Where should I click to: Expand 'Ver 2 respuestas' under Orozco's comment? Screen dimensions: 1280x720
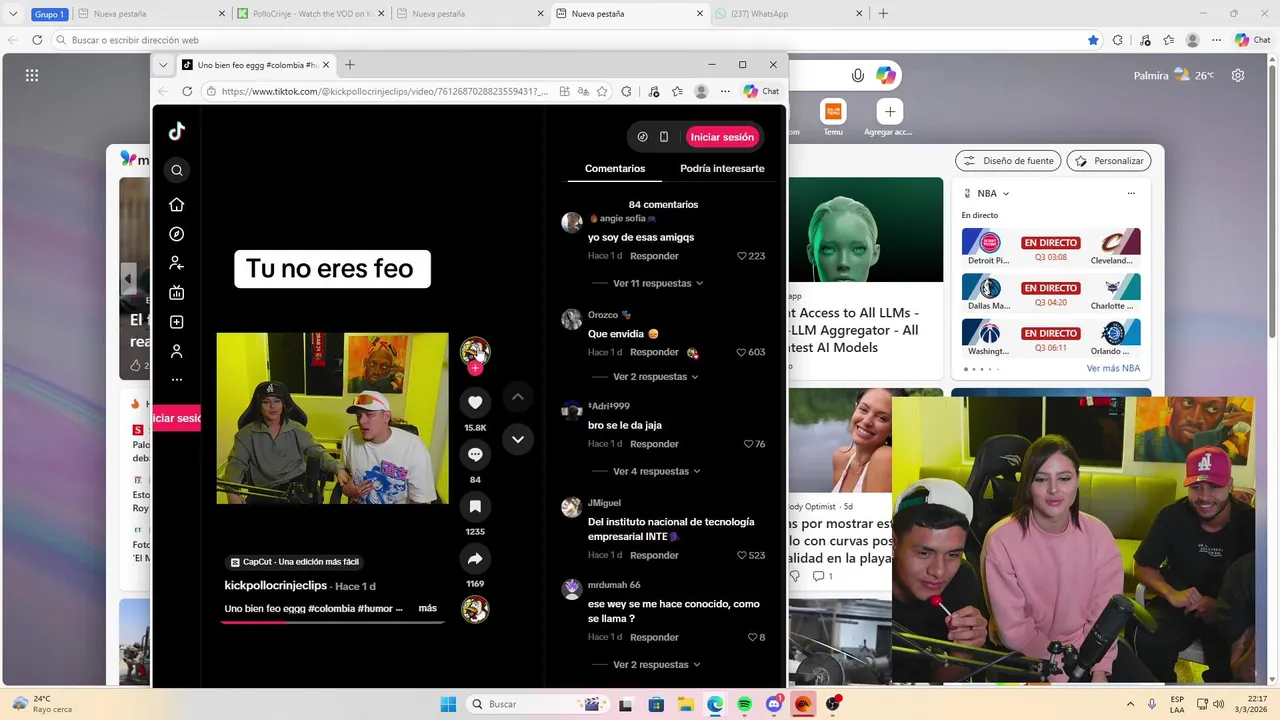655,377
